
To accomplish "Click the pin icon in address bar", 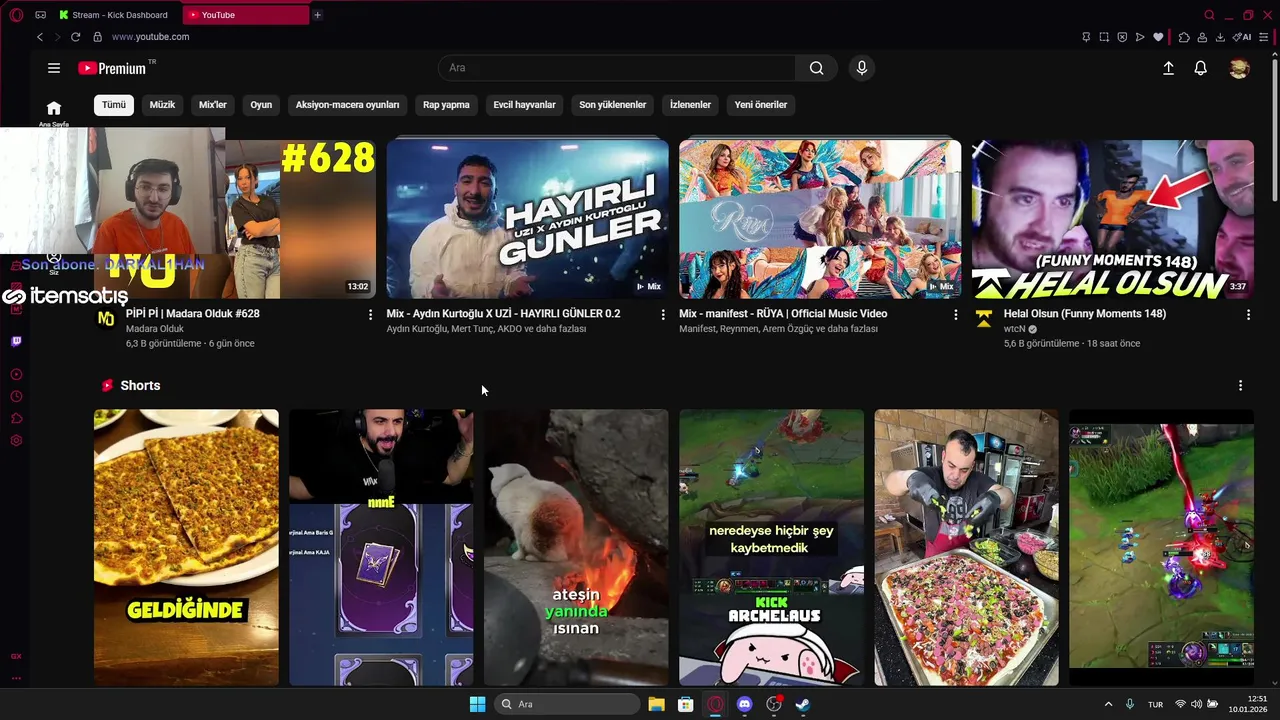I will 1086,37.
